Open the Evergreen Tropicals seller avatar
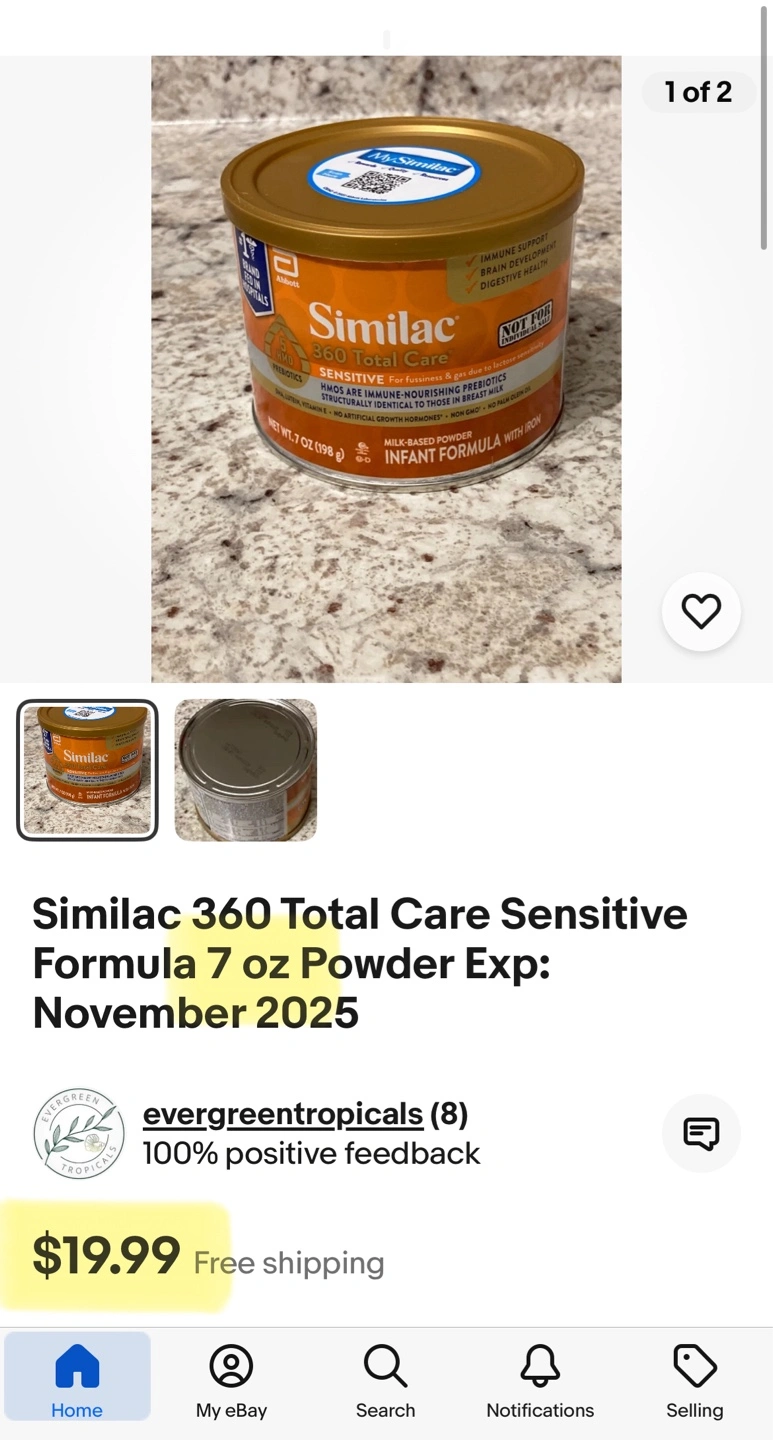This screenshot has width=773, height=1440. pyautogui.click(x=79, y=1133)
